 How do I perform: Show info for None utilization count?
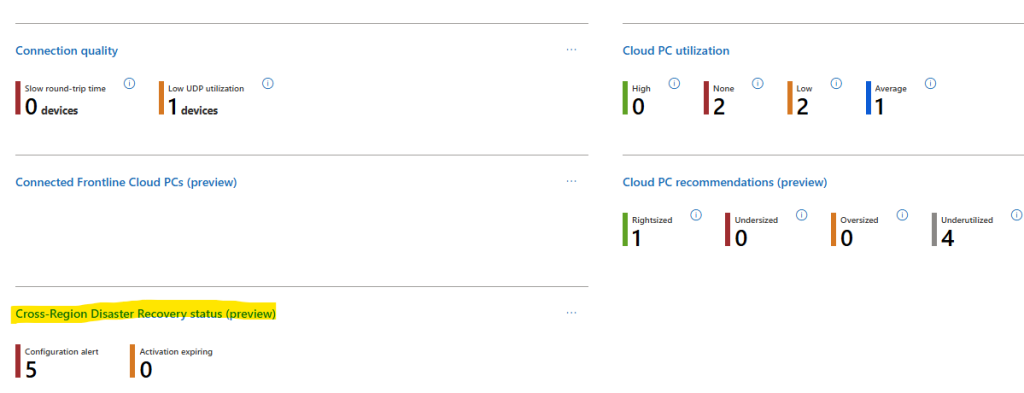(x=758, y=84)
